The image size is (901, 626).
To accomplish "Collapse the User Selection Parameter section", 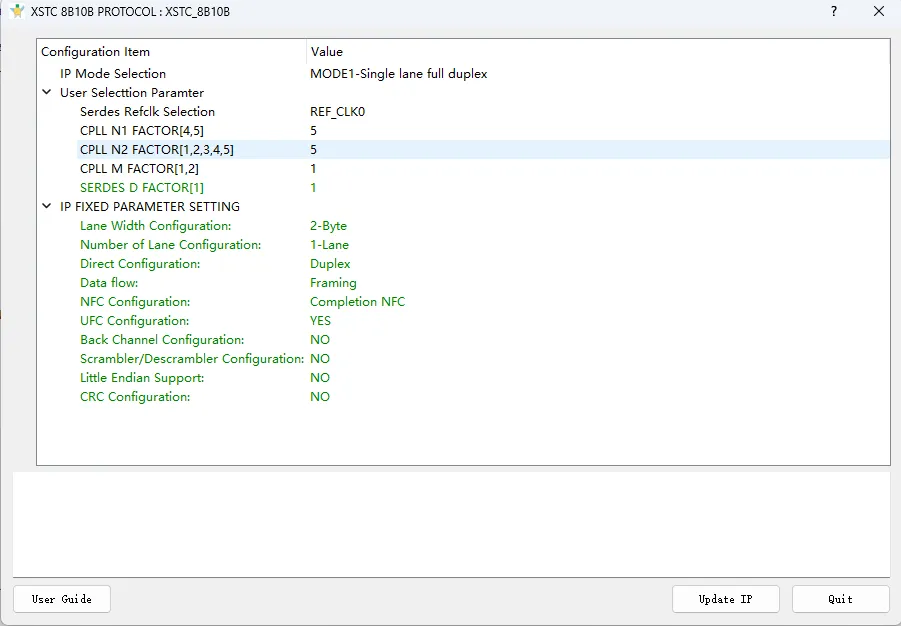I will click(47, 93).
